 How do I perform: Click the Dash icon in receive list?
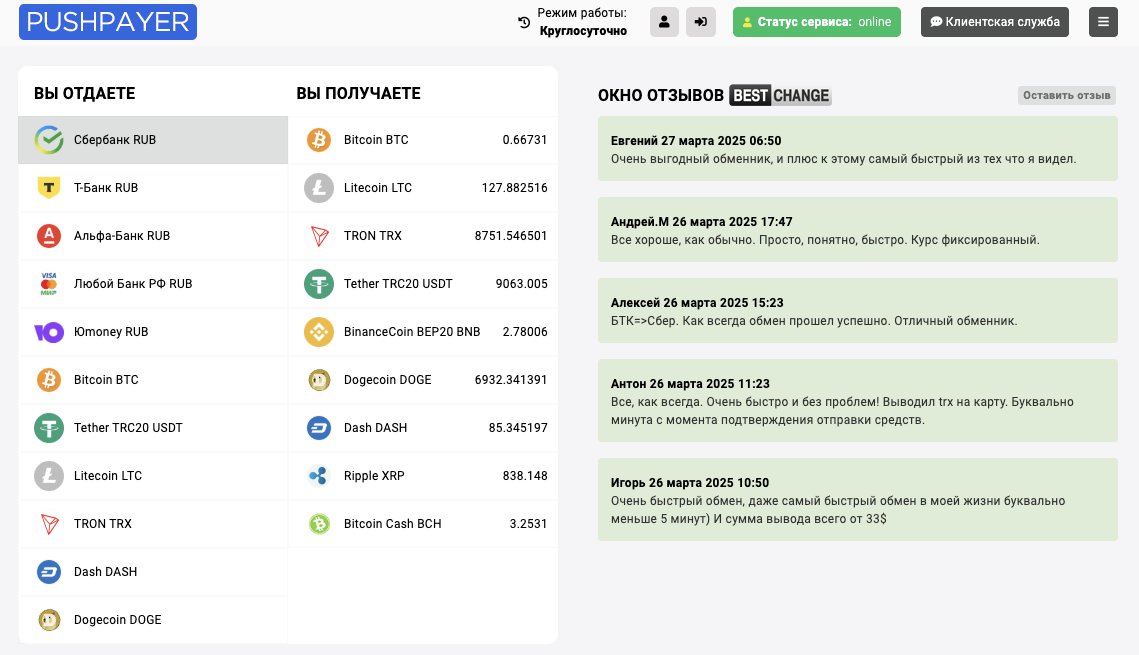(x=319, y=428)
